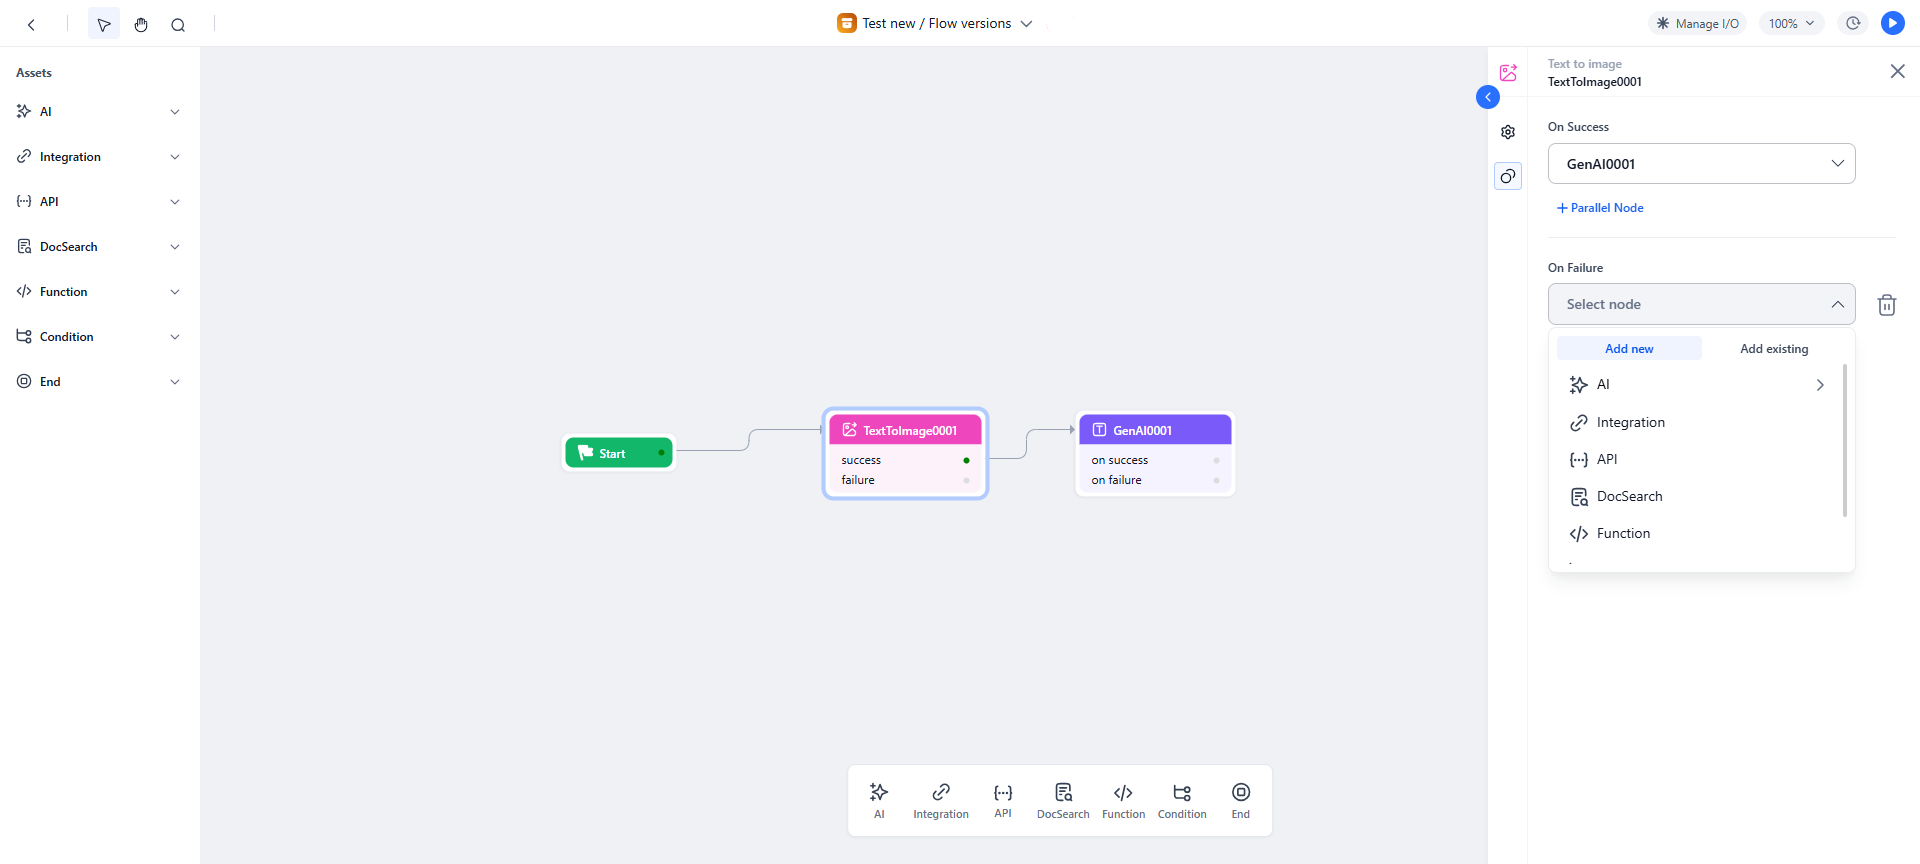Open version history clock icon
This screenshot has width=1920, height=864.
pos(1853,23)
